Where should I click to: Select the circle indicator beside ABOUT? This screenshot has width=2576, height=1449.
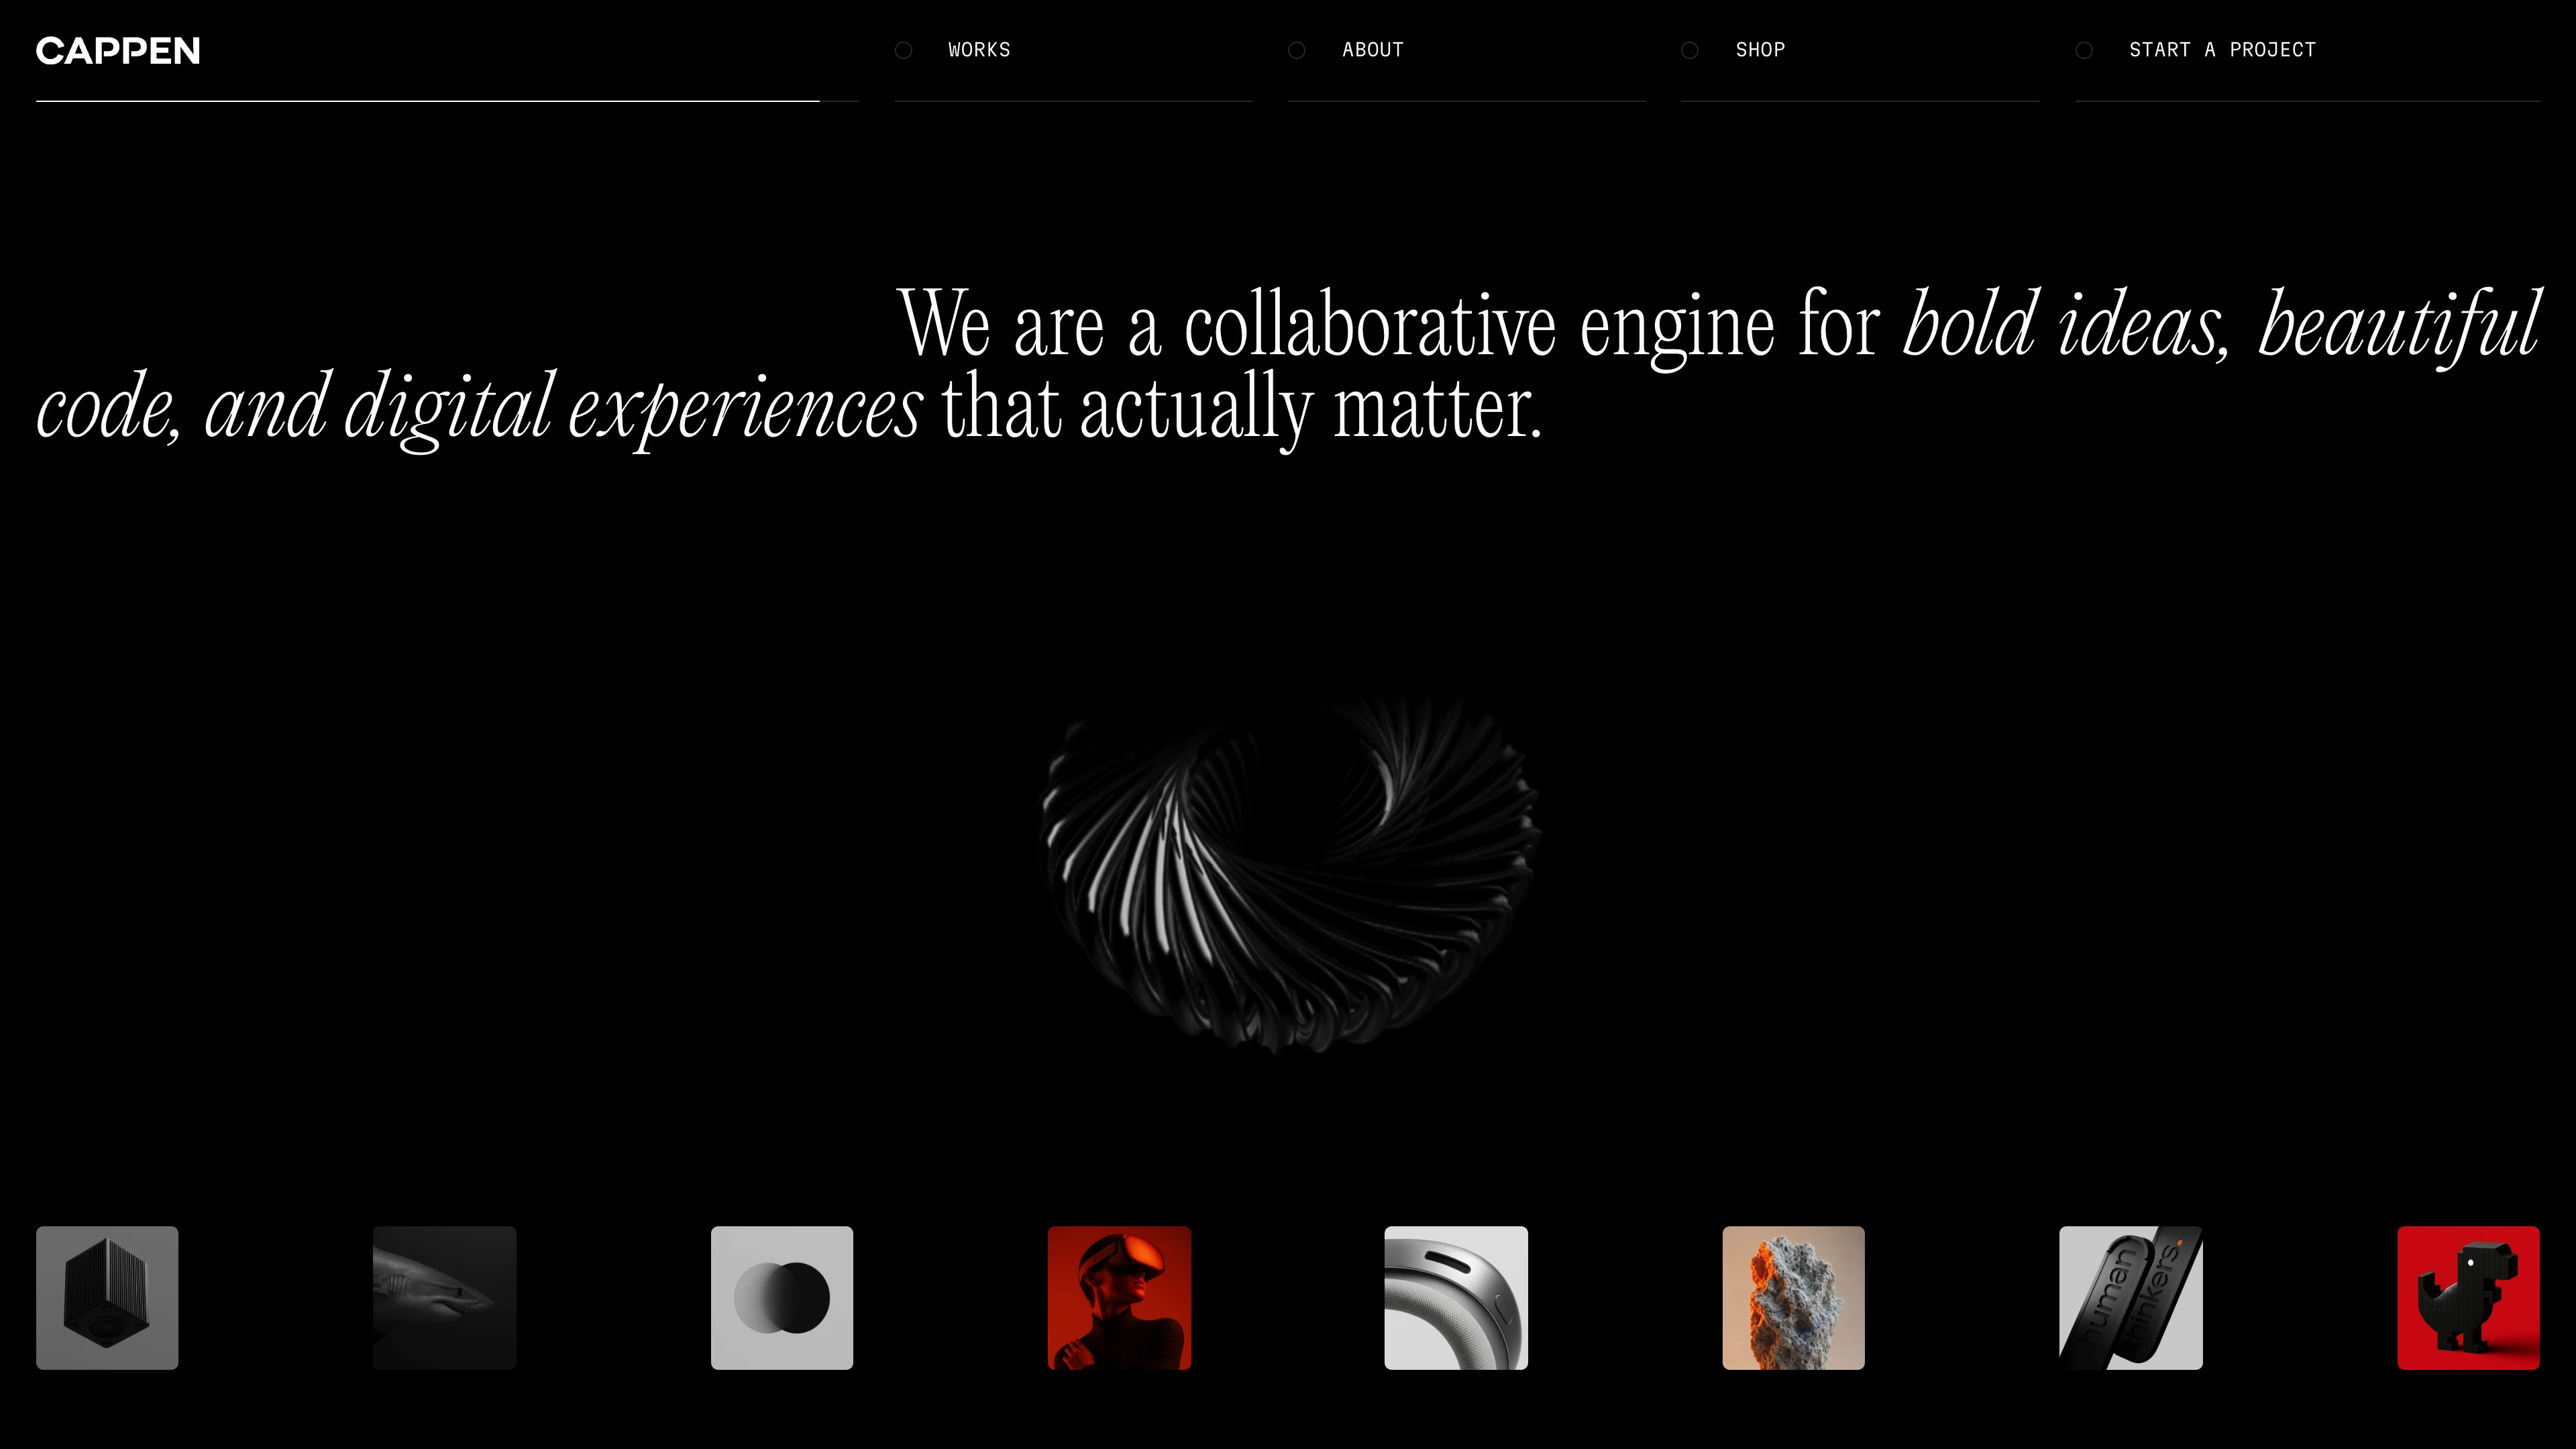pyautogui.click(x=1296, y=50)
